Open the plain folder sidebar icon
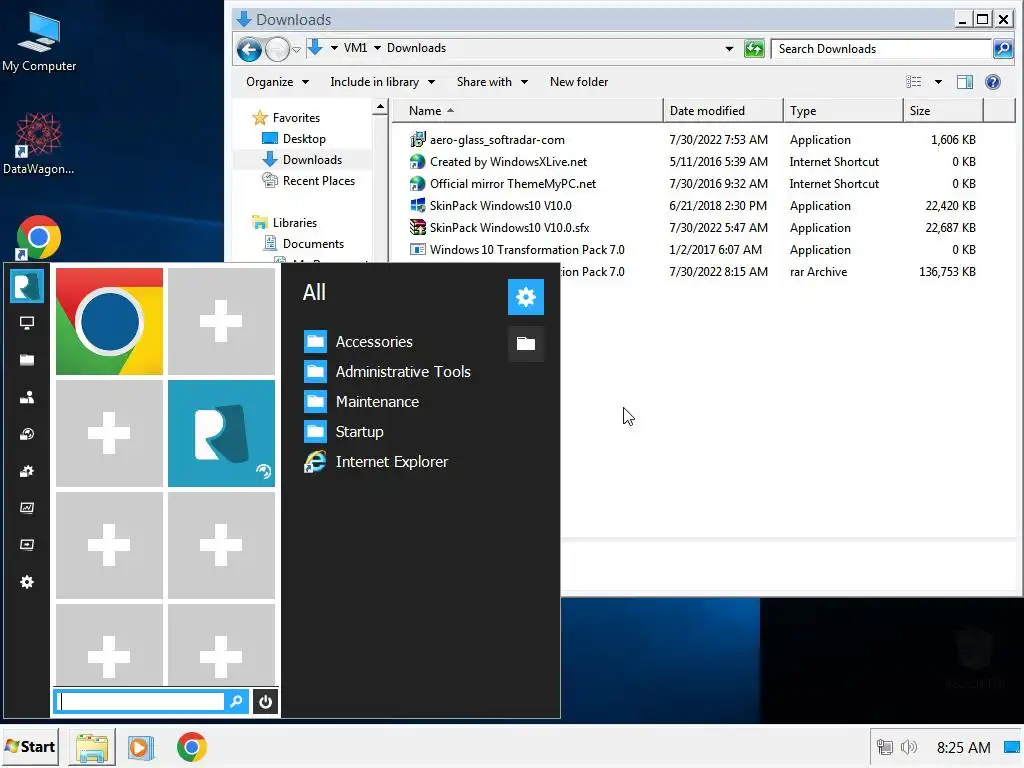 27,360
